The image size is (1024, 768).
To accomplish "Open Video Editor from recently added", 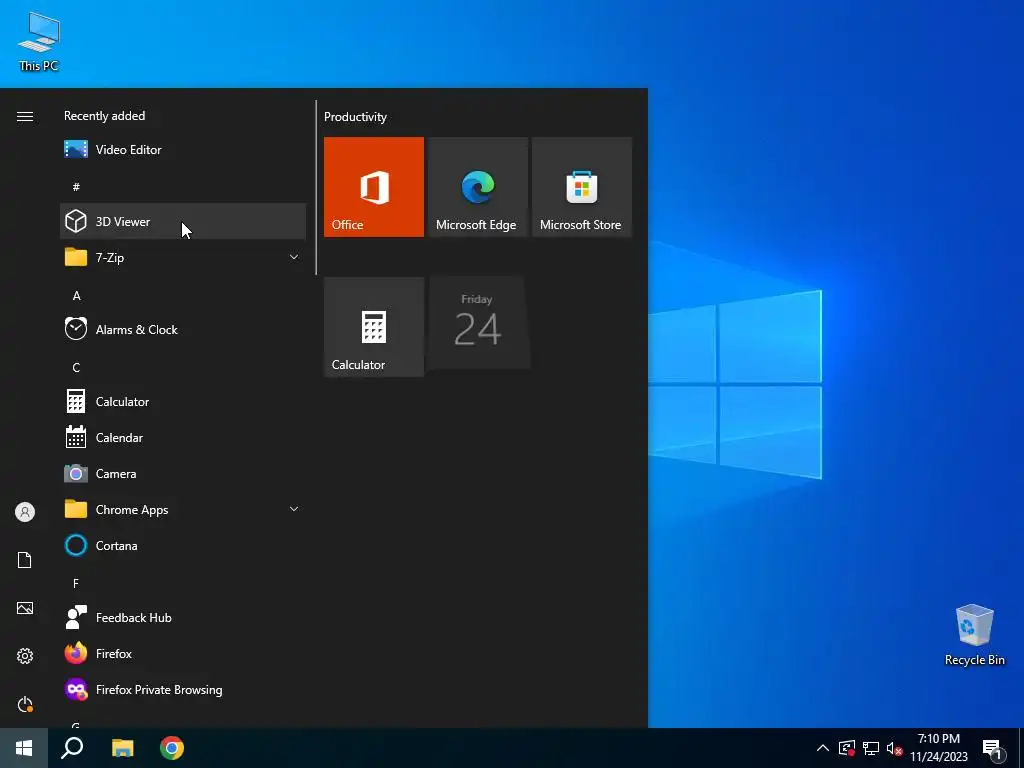I will [x=183, y=150].
